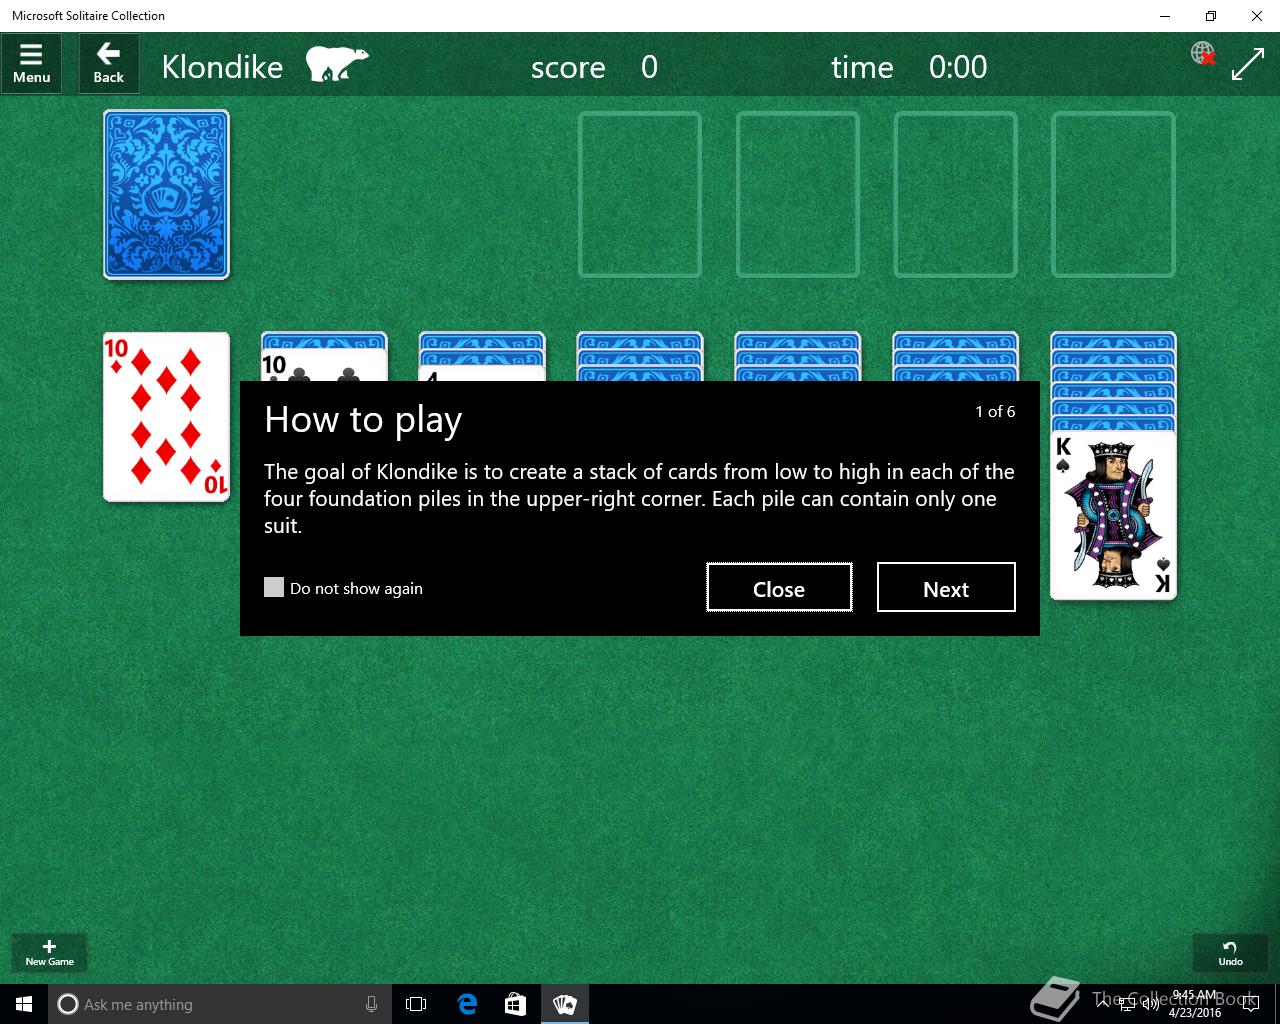This screenshot has height=1024, width=1280.
Task: Select Solitaire Collection taskbar icon
Action: (565, 1004)
